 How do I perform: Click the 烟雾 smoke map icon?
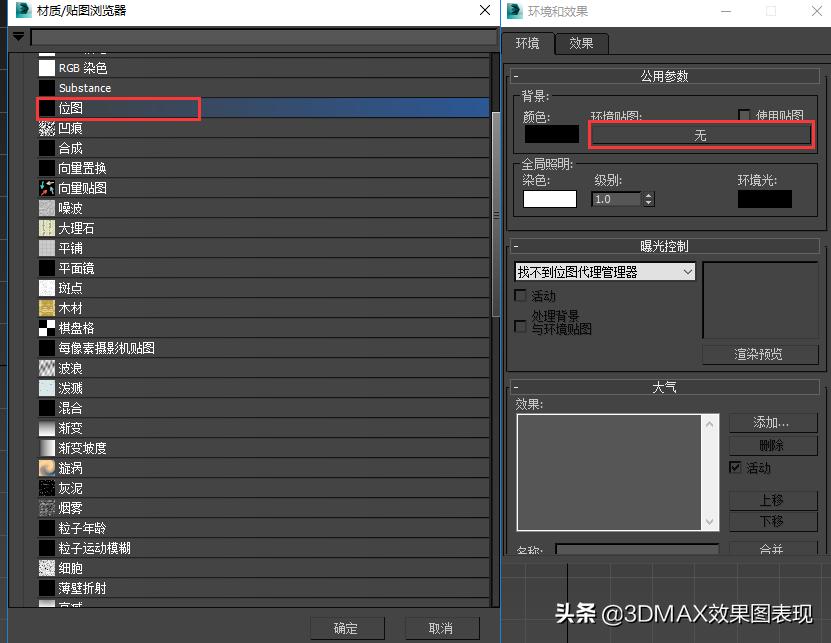[45, 507]
